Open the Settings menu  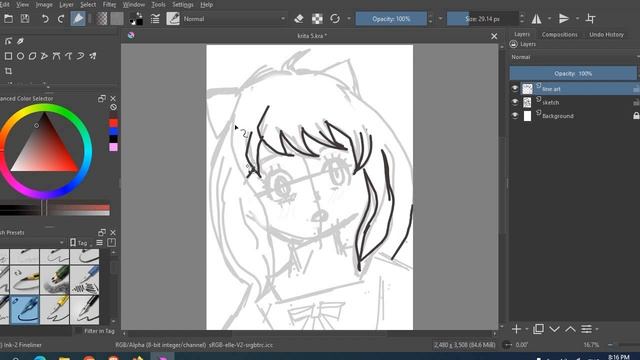tap(183, 4)
